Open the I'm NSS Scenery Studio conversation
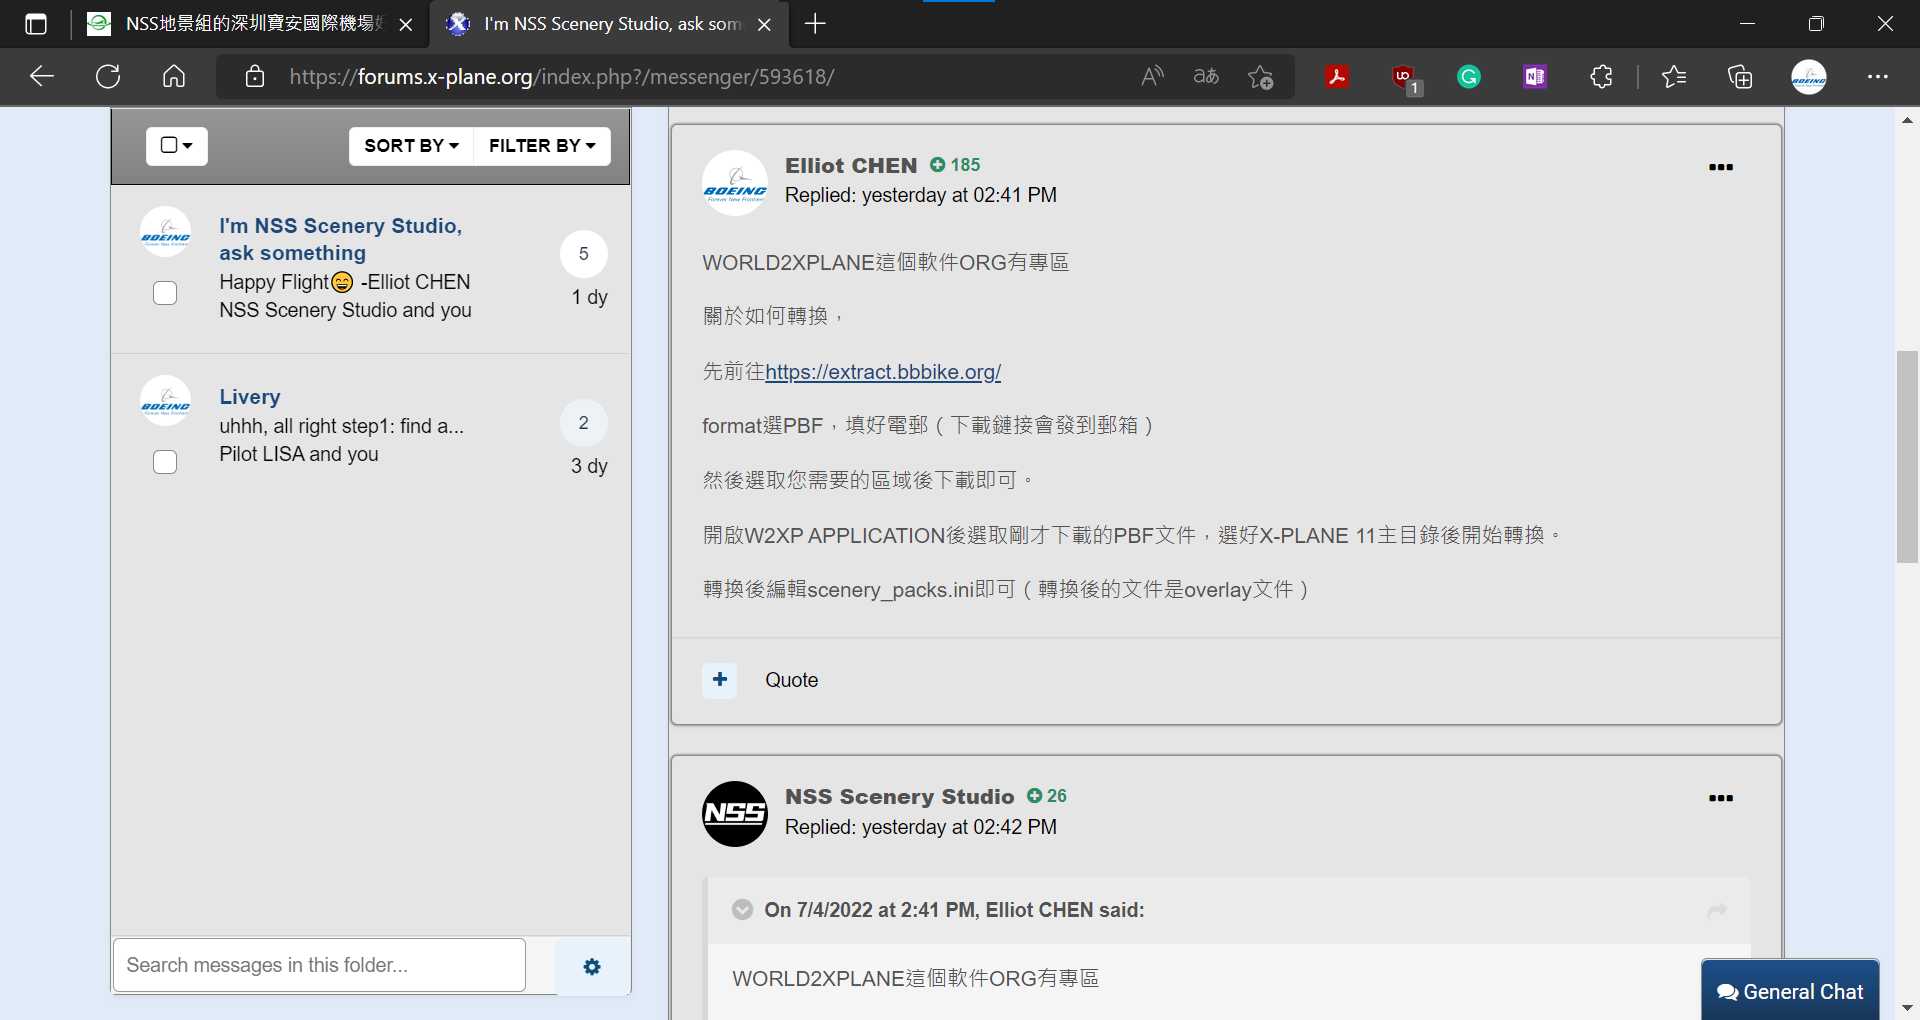1920x1020 pixels. (x=341, y=239)
